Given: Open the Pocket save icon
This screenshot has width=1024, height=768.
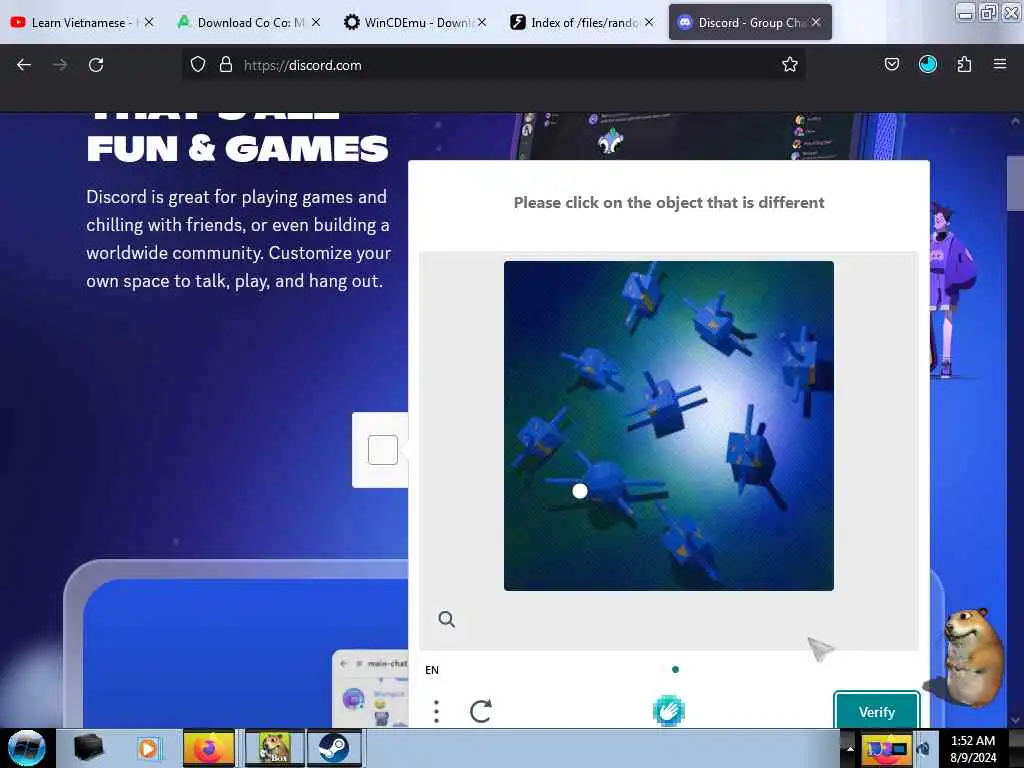Looking at the screenshot, I should pos(891,65).
